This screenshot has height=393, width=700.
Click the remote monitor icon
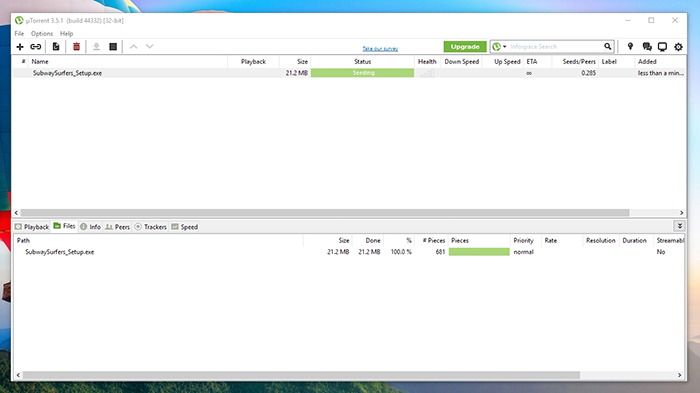click(x=662, y=46)
